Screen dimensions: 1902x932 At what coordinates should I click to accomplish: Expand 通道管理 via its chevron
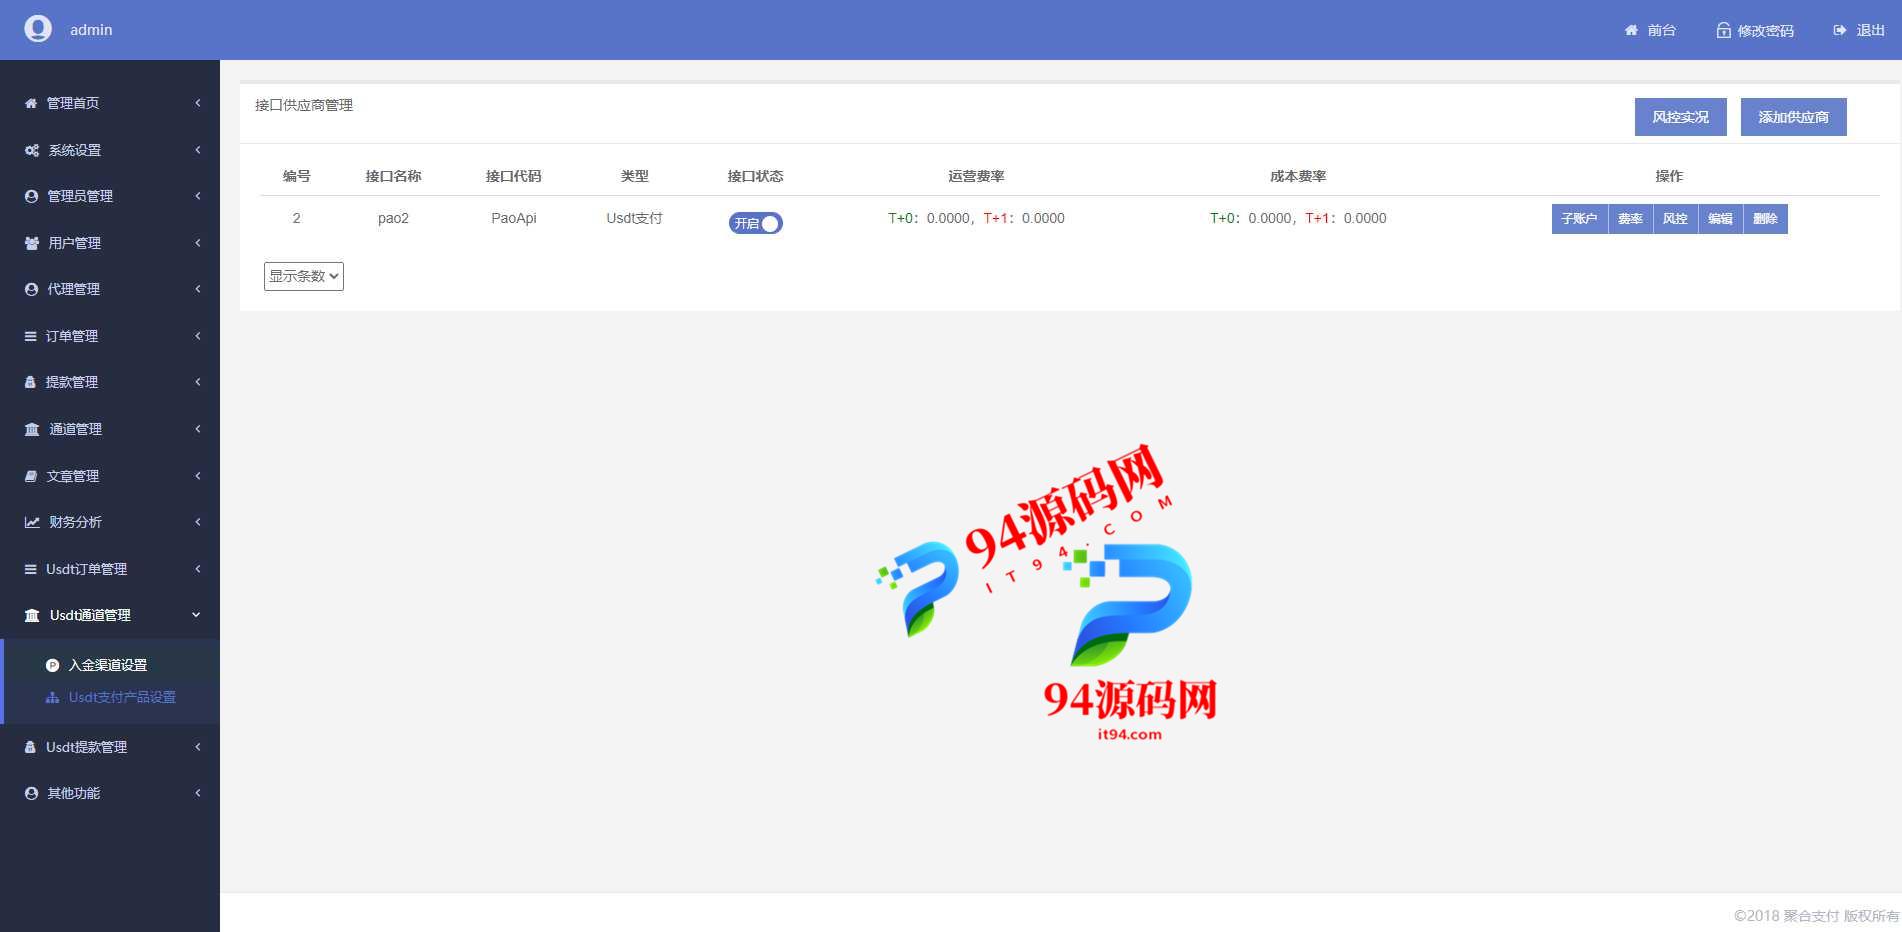198,429
